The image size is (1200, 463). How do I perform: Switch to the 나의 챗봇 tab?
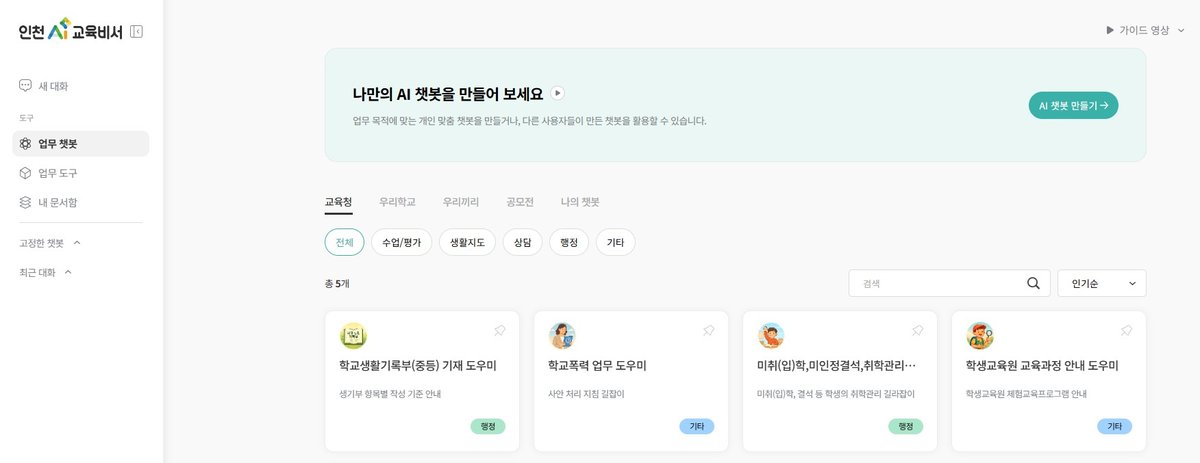pos(580,202)
